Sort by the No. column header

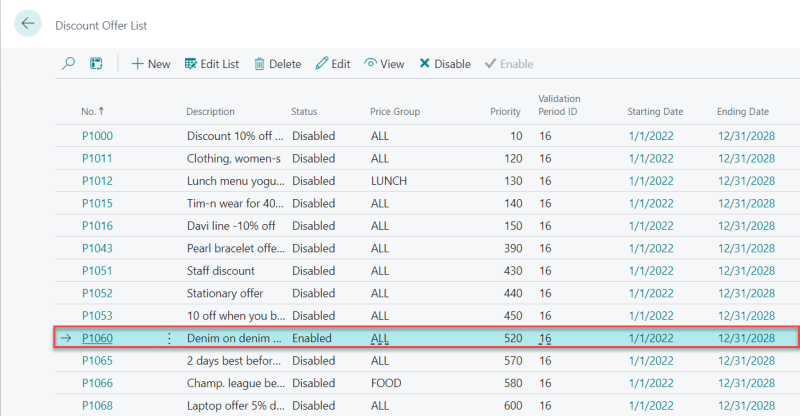click(92, 111)
